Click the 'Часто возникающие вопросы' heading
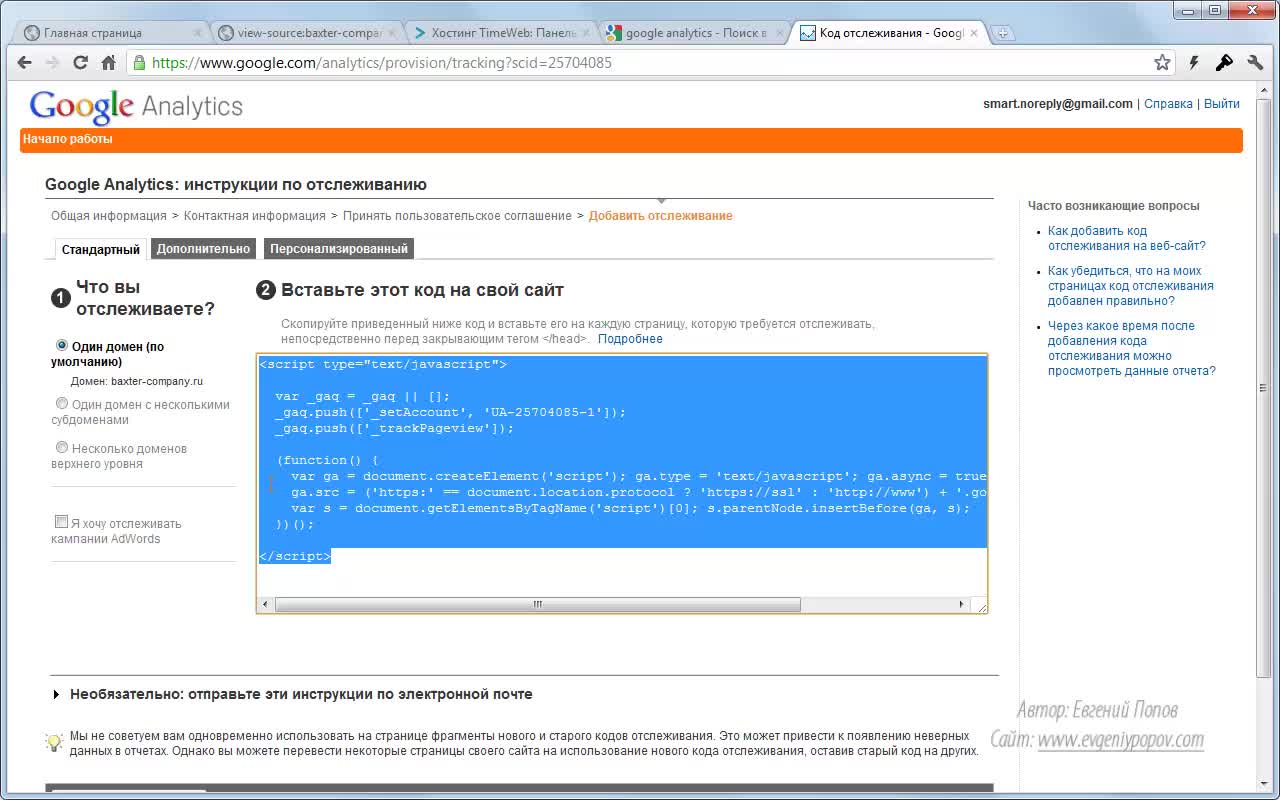The height and width of the screenshot is (800, 1280). pyautogui.click(x=1114, y=206)
